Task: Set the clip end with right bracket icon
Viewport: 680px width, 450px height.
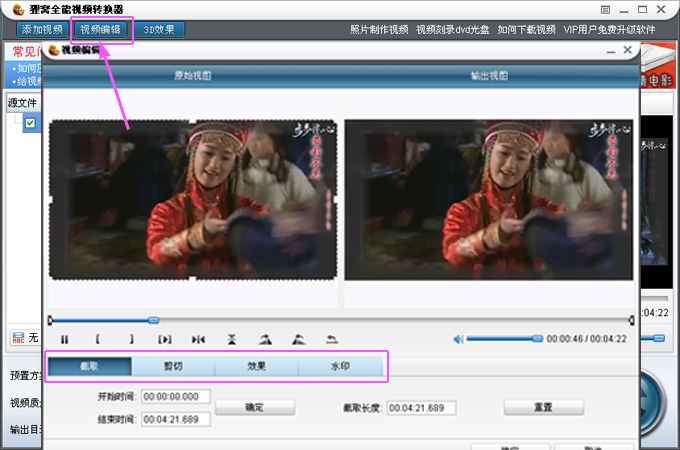Action: point(131,339)
